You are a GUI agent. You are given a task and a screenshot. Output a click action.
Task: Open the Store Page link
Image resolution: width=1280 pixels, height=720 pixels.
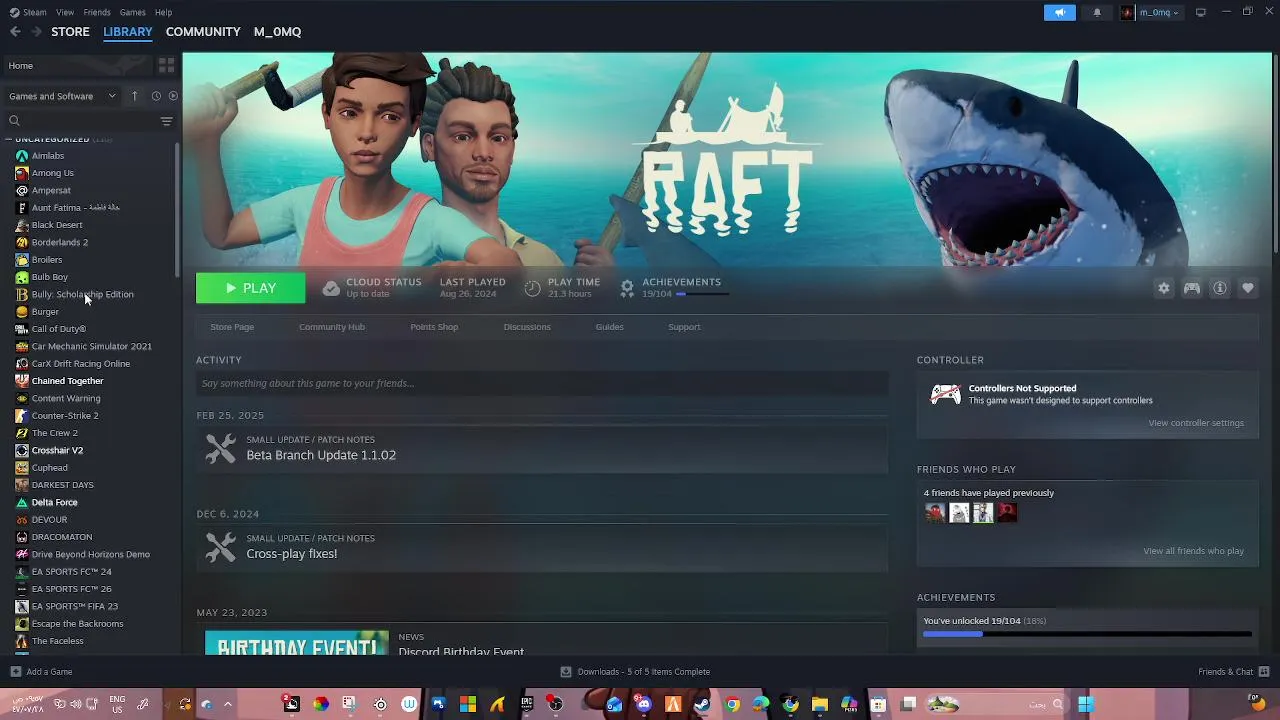point(232,327)
